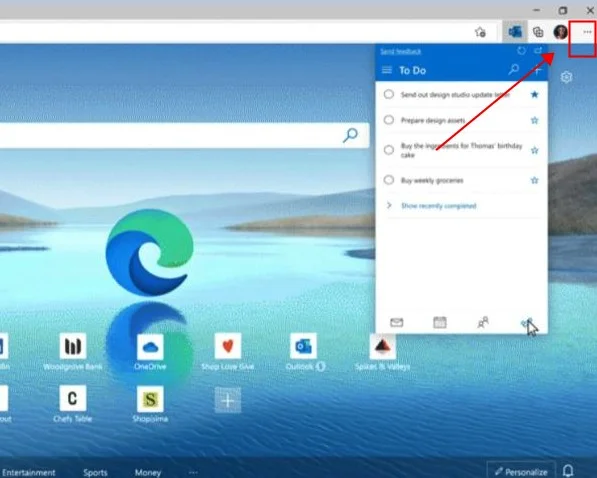Click the search magnifier in search box

[x=350, y=135]
